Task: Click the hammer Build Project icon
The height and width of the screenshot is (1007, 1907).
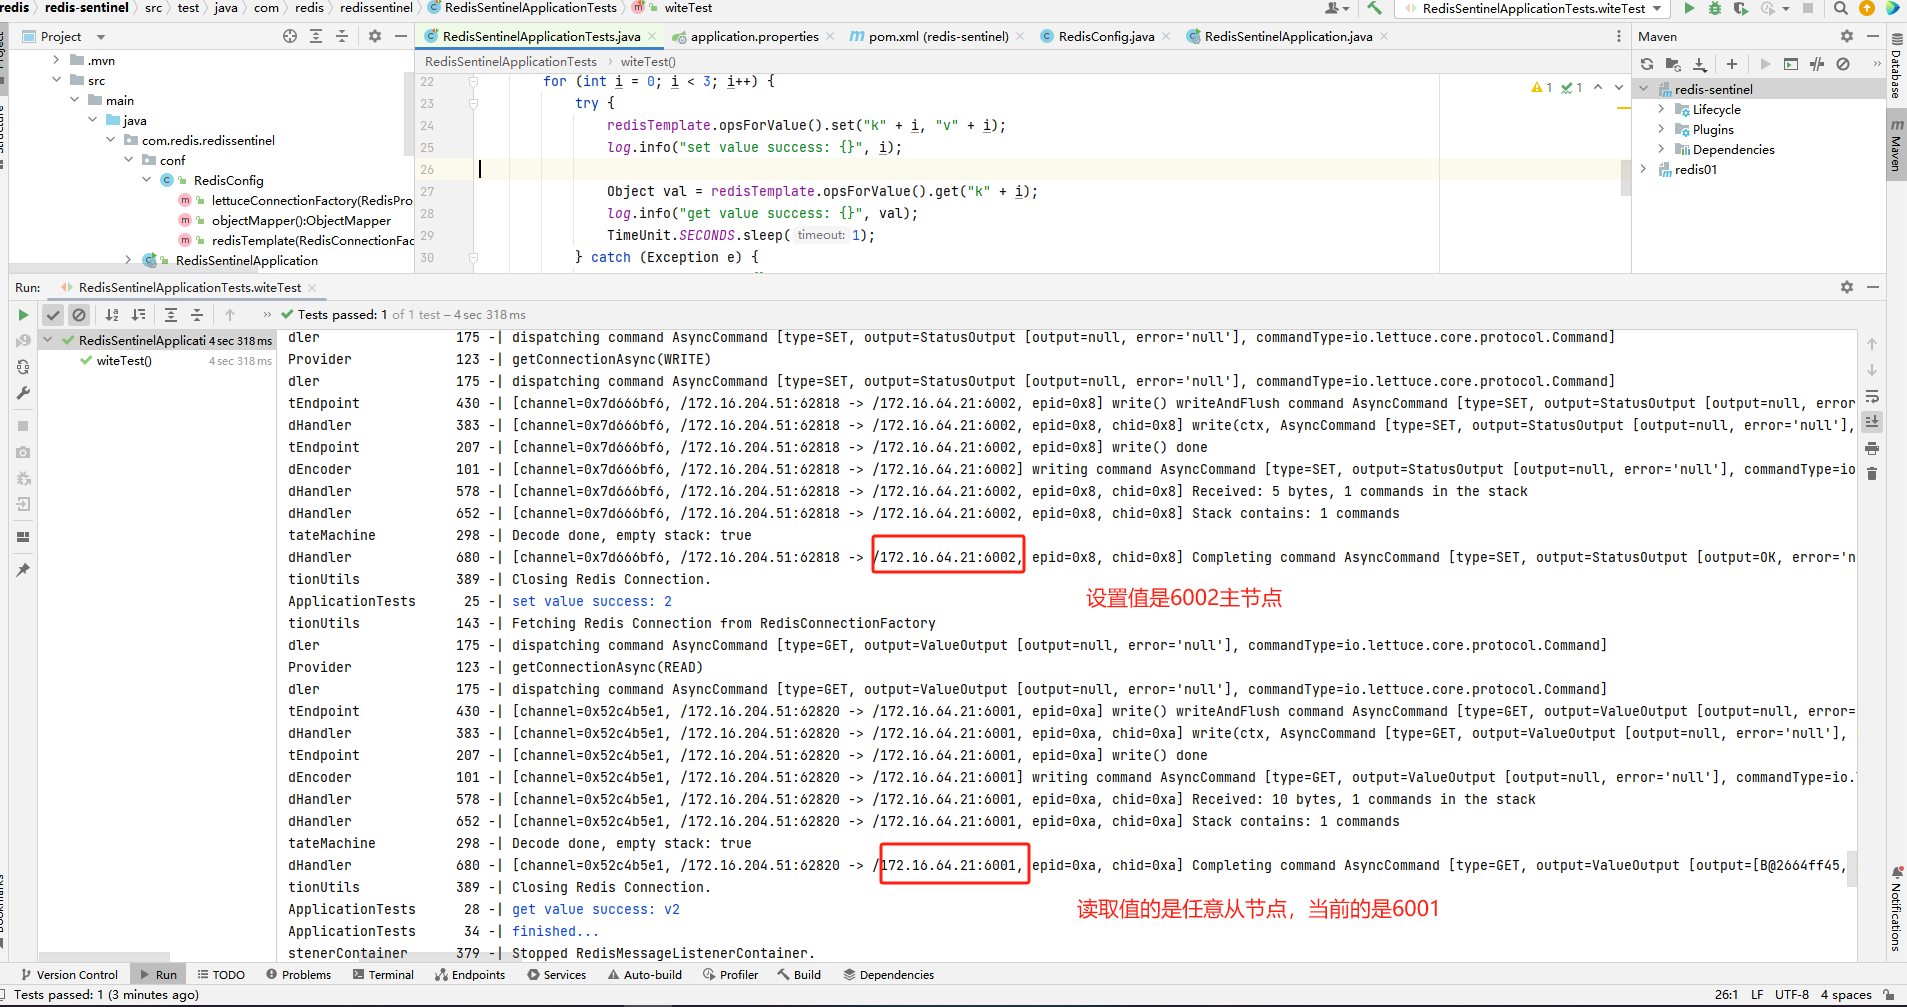Action: [1375, 8]
